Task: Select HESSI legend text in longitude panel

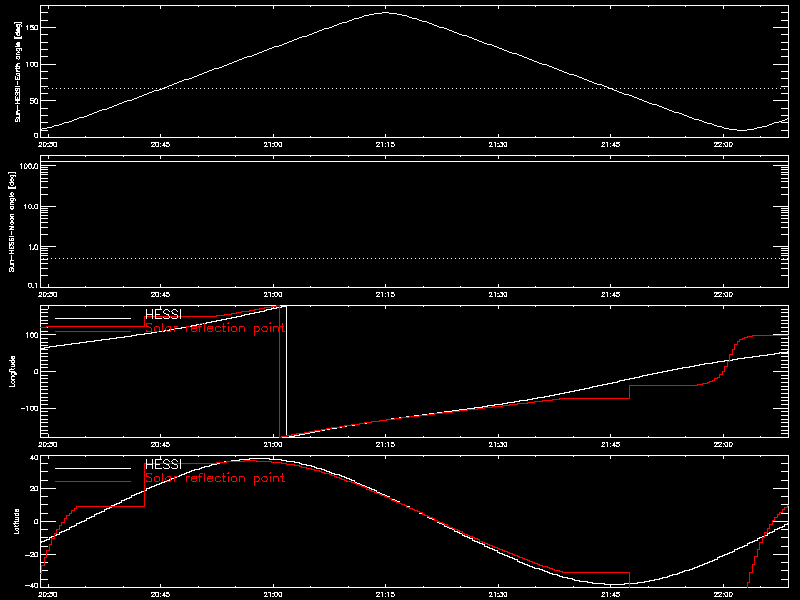Action: pyautogui.click(x=163, y=314)
